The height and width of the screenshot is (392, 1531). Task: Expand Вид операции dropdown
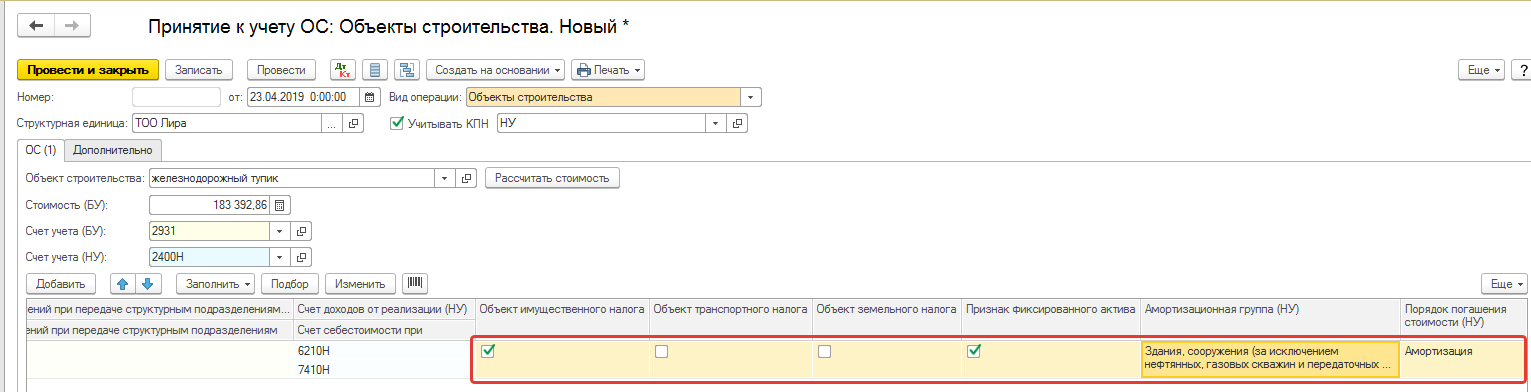pos(752,97)
